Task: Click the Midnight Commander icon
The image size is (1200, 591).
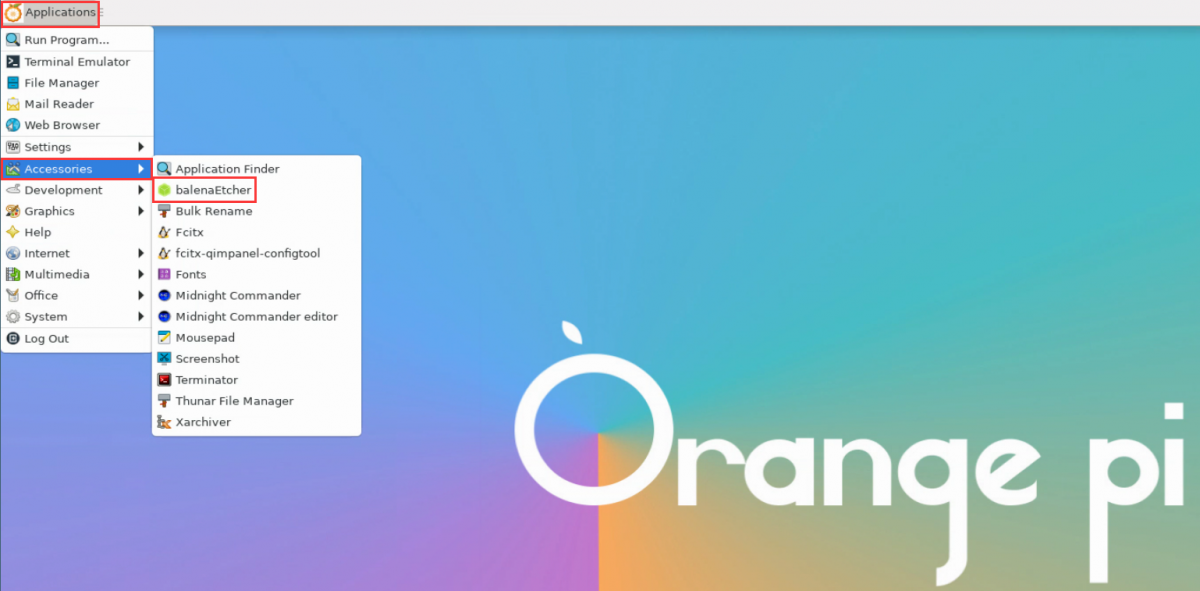Action: 165,295
